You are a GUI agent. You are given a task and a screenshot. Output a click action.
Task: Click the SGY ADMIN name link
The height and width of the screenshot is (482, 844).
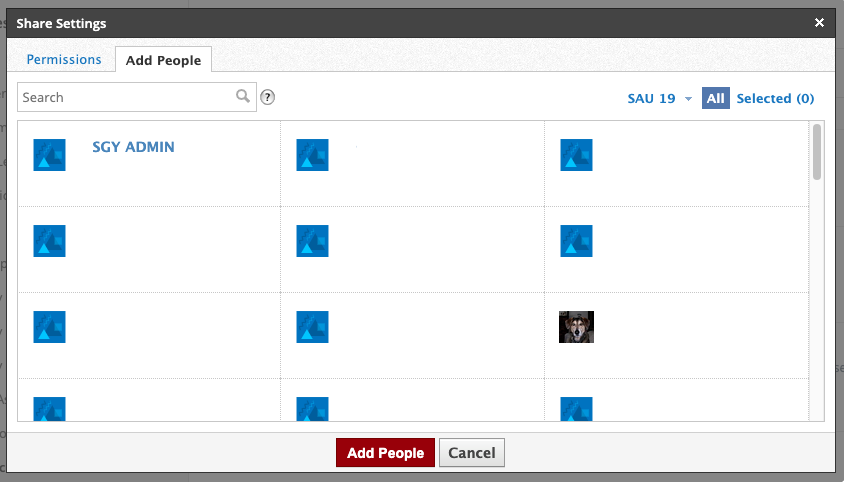133,147
